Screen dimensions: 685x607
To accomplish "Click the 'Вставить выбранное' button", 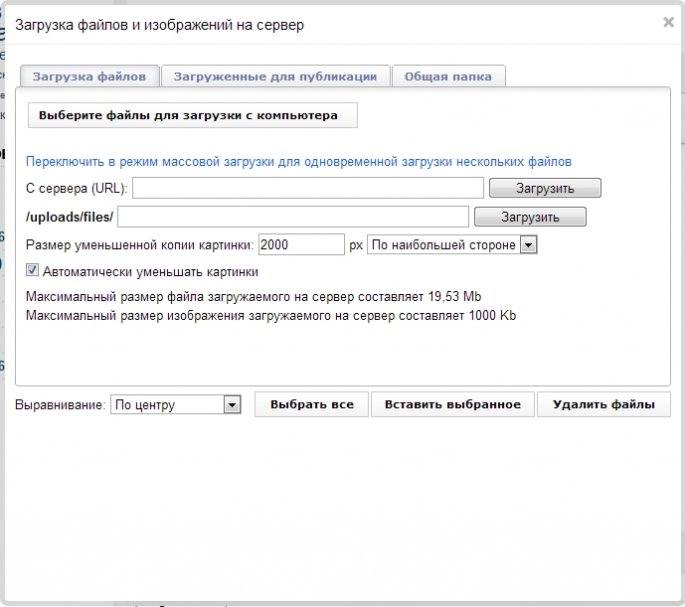I will (x=453, y=404).
